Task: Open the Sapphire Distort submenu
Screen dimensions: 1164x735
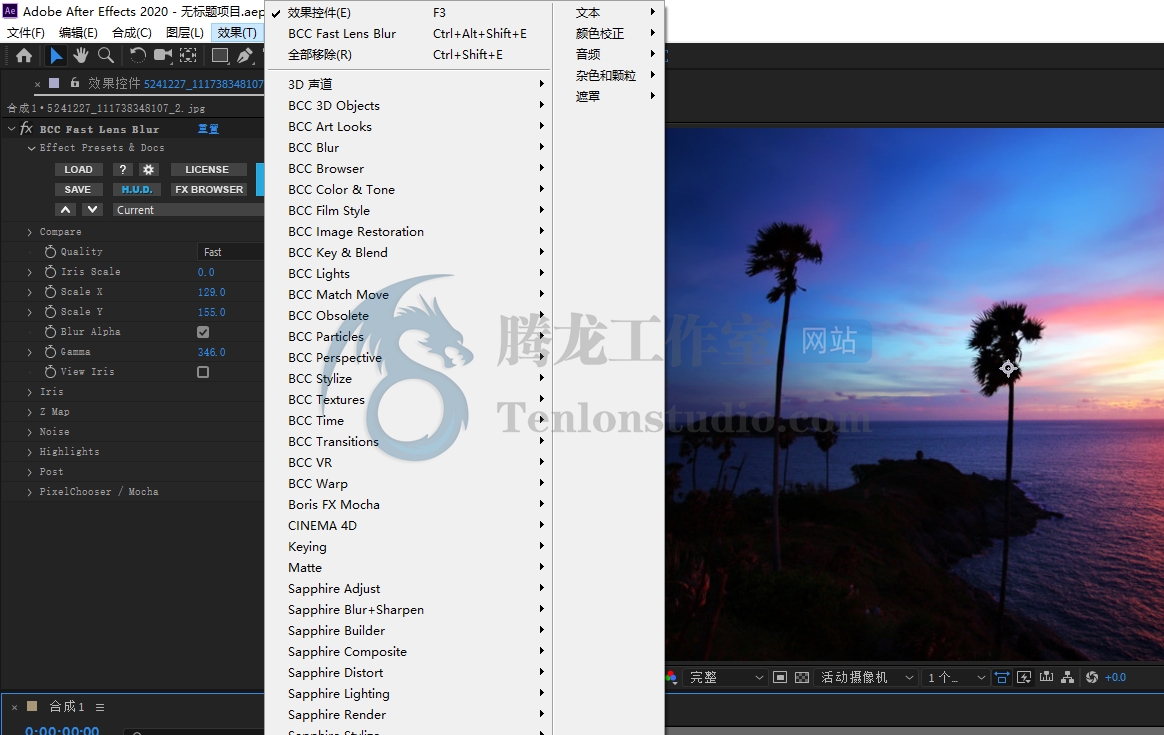Action: (x=409, y=672)
